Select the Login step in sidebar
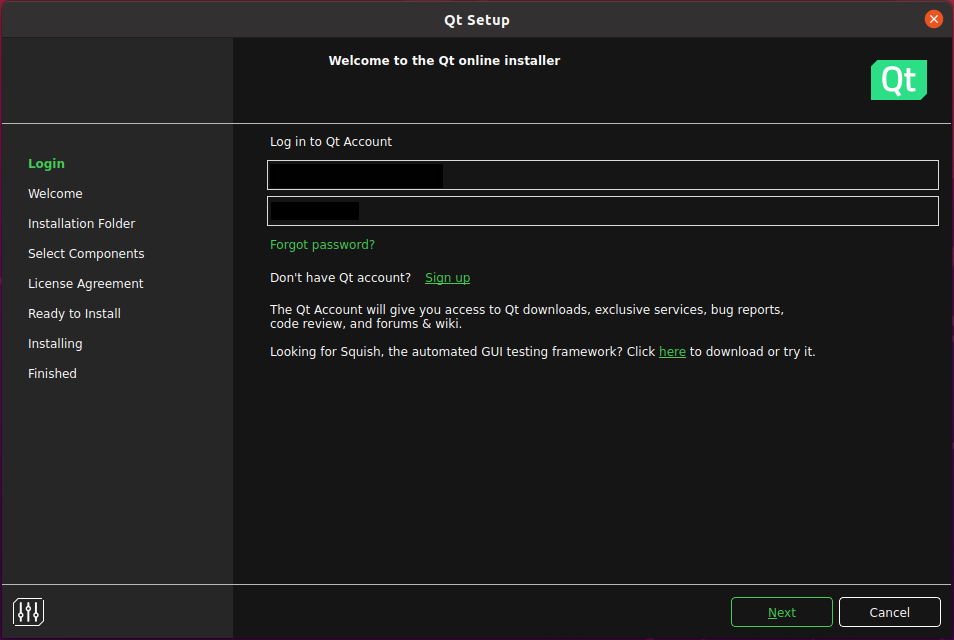The width and height of the screenshot is (954, 640). pos(46,164)
